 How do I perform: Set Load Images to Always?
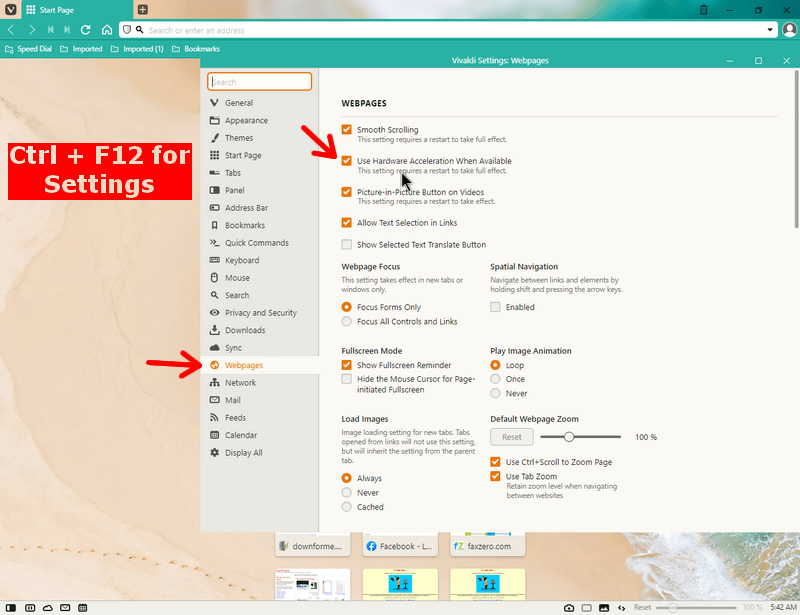click(346, 478)
